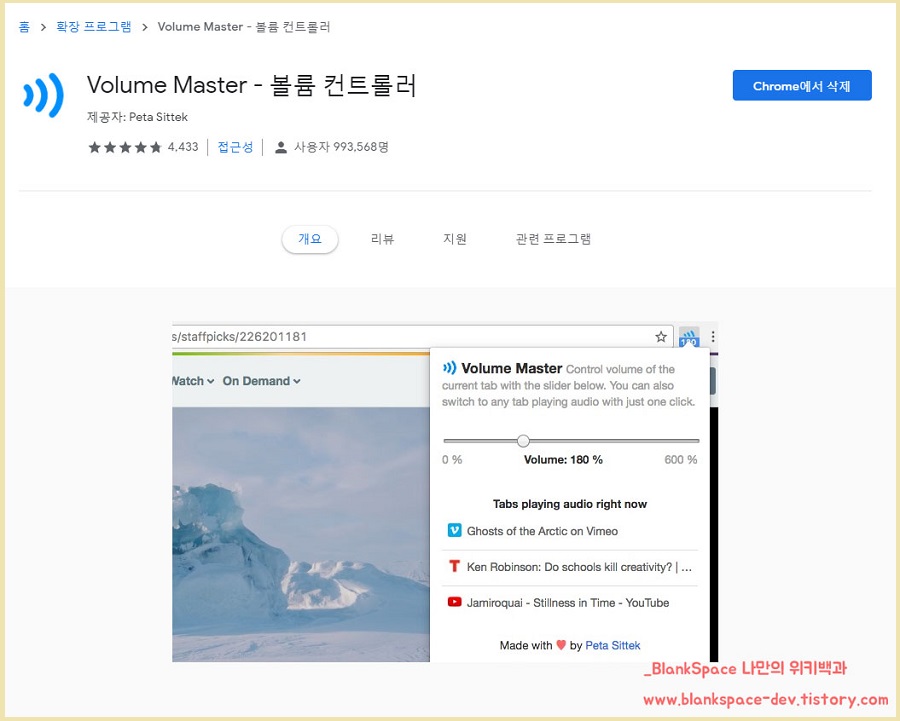Click the YouTube favicon in tabs list
The height and width of the screenshot is (721, 900).
[x=454, y=602]
